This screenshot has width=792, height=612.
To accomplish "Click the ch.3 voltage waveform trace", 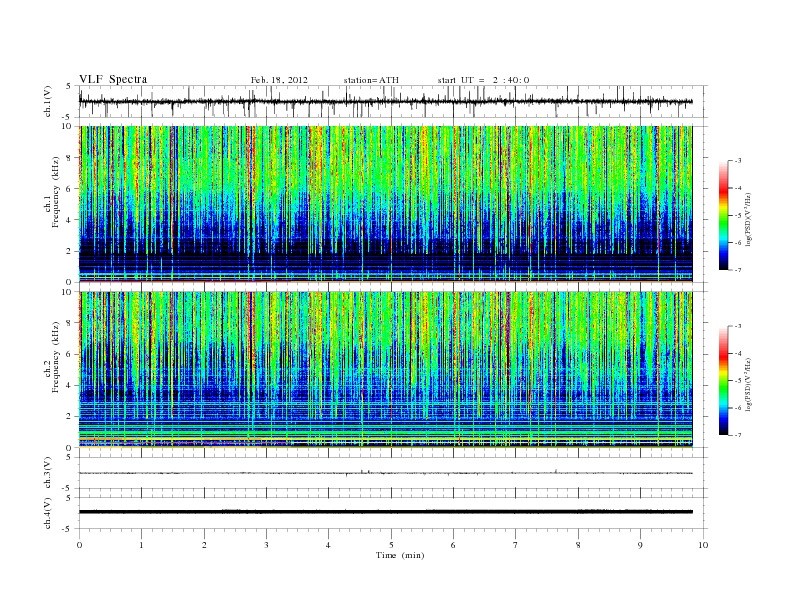I will [x=385, y=473].
